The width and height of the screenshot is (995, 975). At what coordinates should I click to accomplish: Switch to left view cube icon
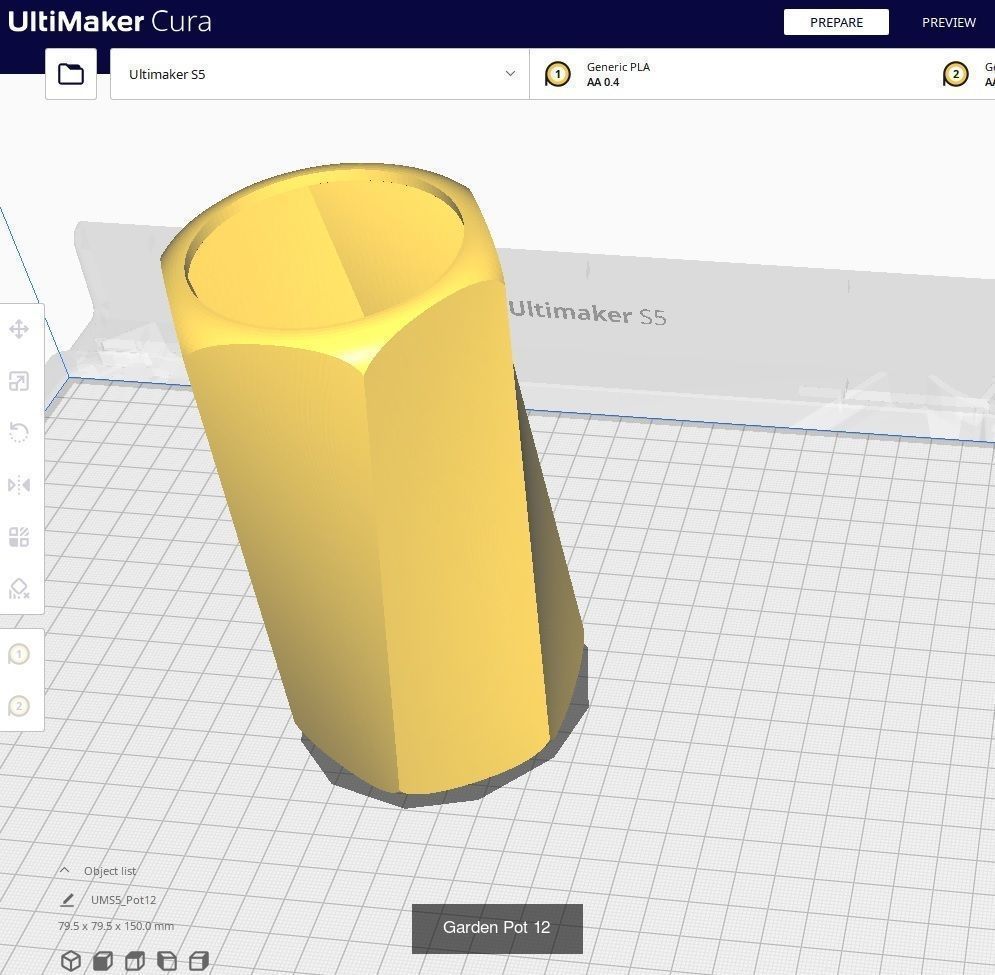pyautogui.click(x=167, y=960)
